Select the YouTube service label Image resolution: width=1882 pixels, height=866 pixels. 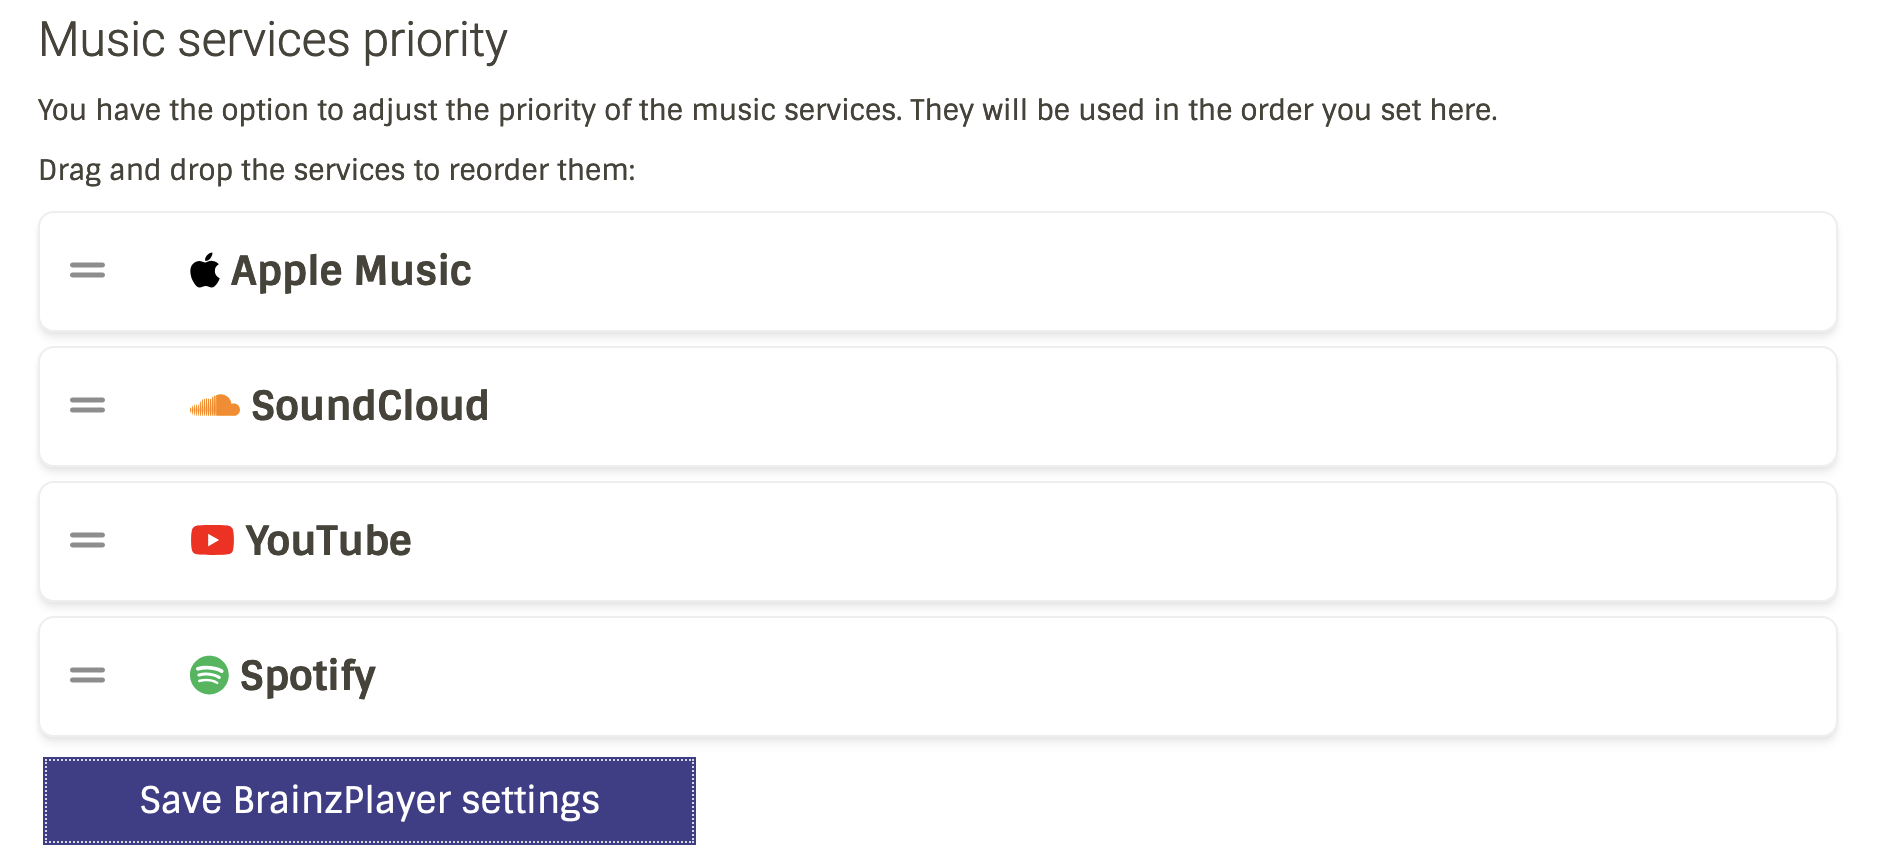(328, 541)
